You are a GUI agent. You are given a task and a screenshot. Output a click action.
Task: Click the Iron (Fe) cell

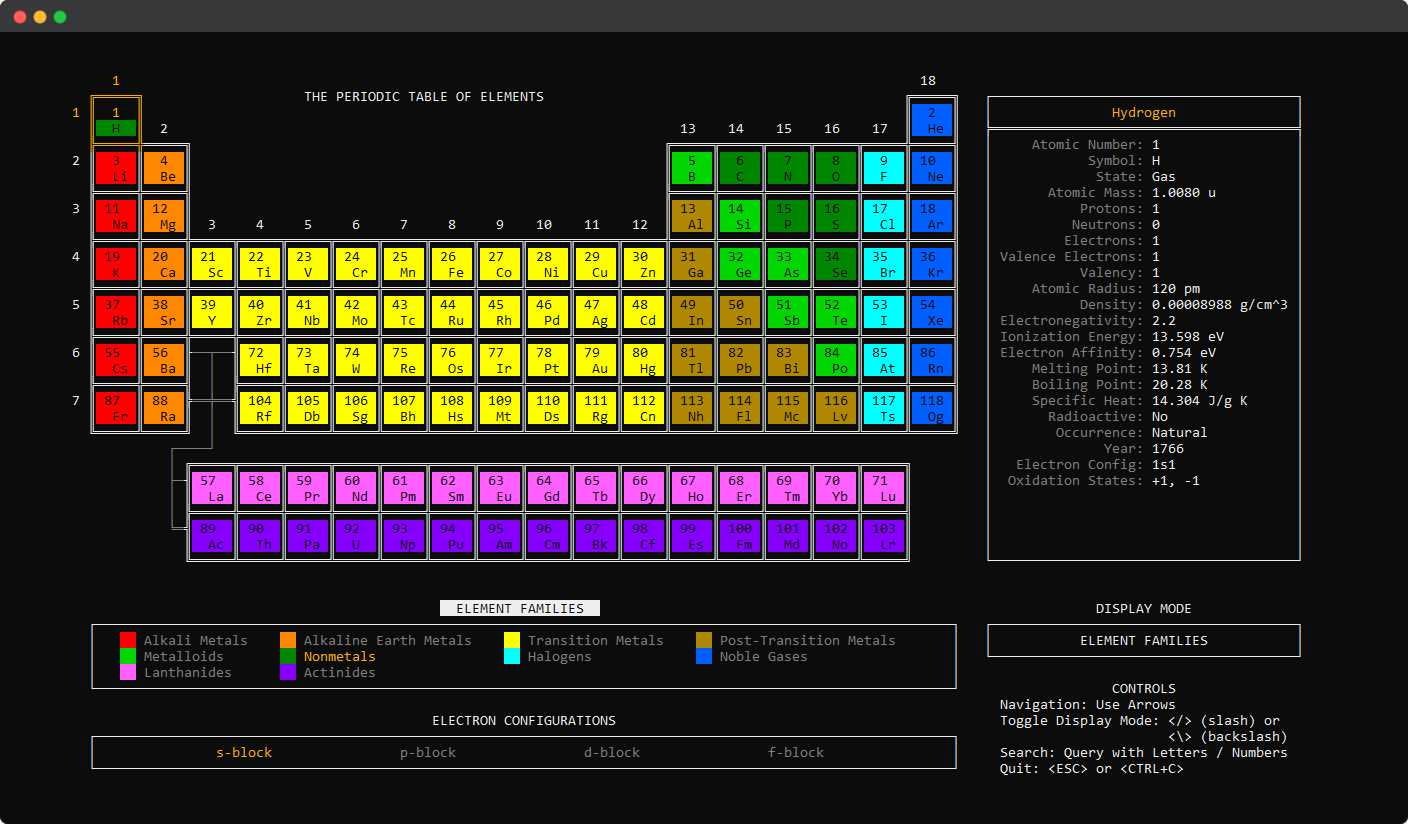tap(452, 264)
